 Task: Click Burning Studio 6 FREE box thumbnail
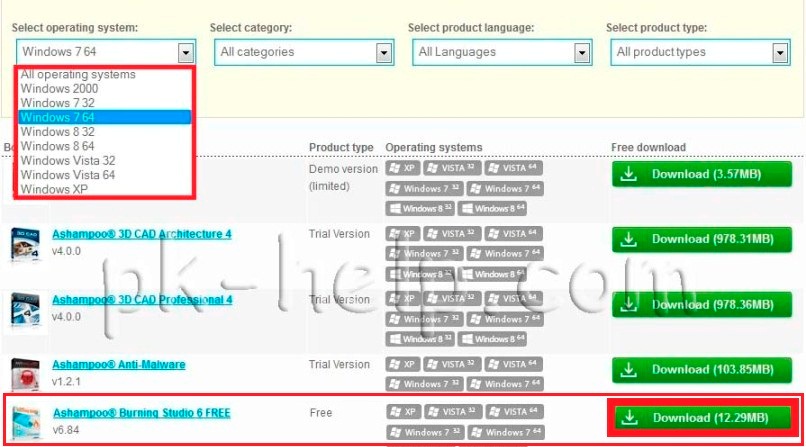pos(26,422)
